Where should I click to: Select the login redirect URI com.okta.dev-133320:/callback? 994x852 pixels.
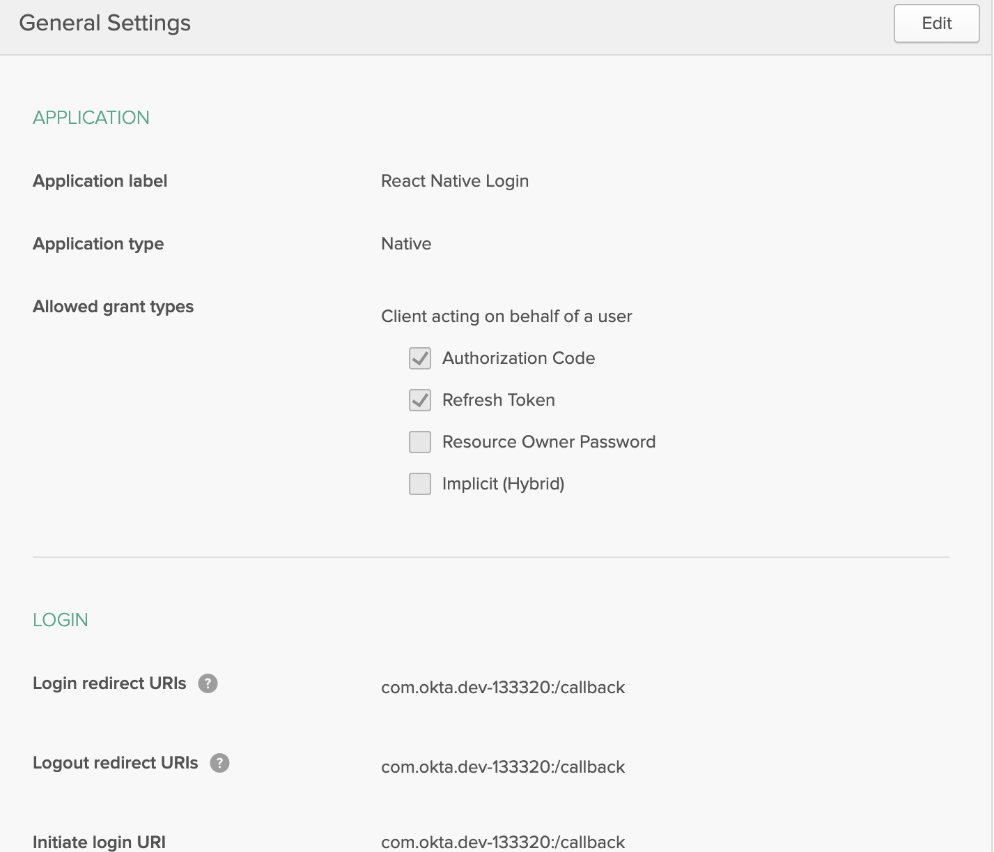pos(503,687)
